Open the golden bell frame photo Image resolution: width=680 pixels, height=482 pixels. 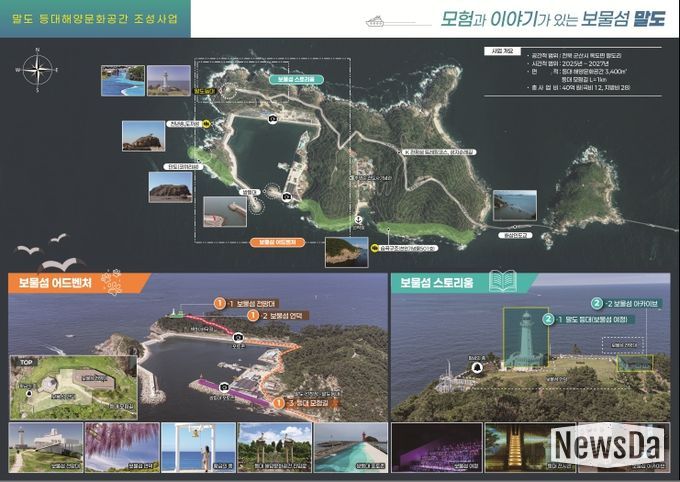click(198, 448)
